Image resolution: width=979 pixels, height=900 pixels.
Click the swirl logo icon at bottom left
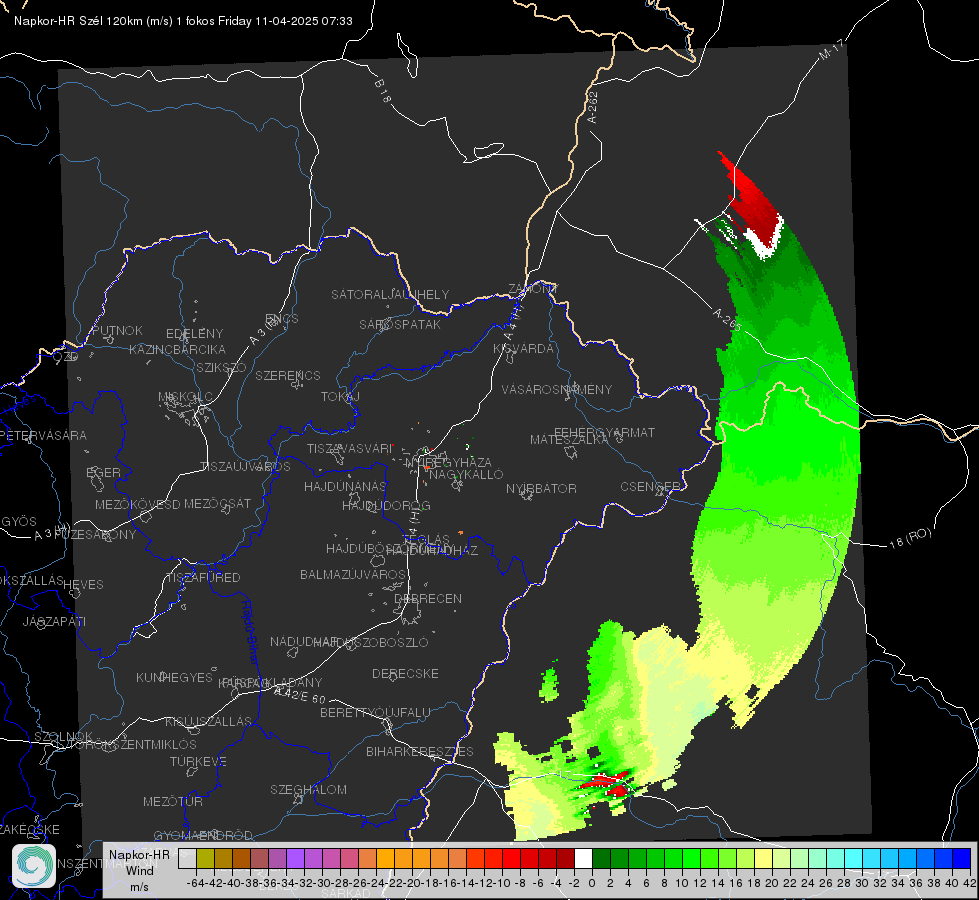34,866
